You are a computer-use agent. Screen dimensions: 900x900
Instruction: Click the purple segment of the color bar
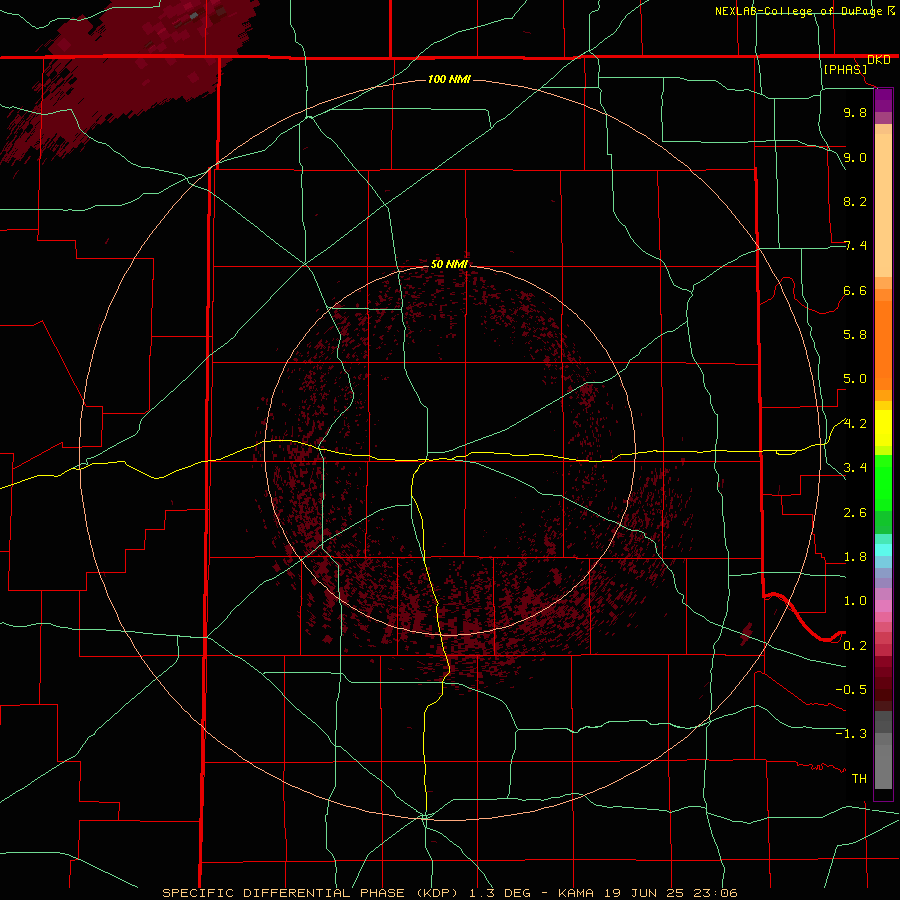pyautogui.click(x=883, y=100)
